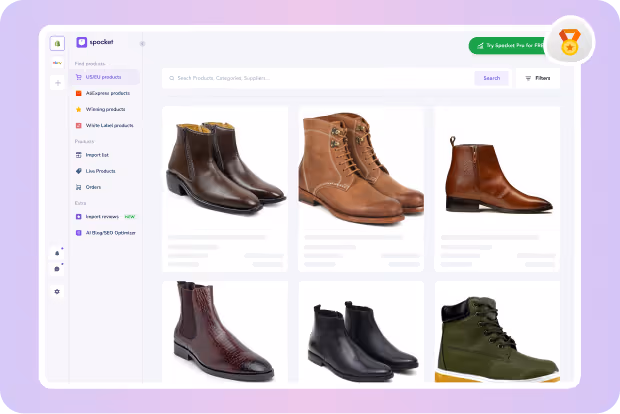The image size is (620, 414).
Task: Open Import reviews
Action: click(102, 217)
